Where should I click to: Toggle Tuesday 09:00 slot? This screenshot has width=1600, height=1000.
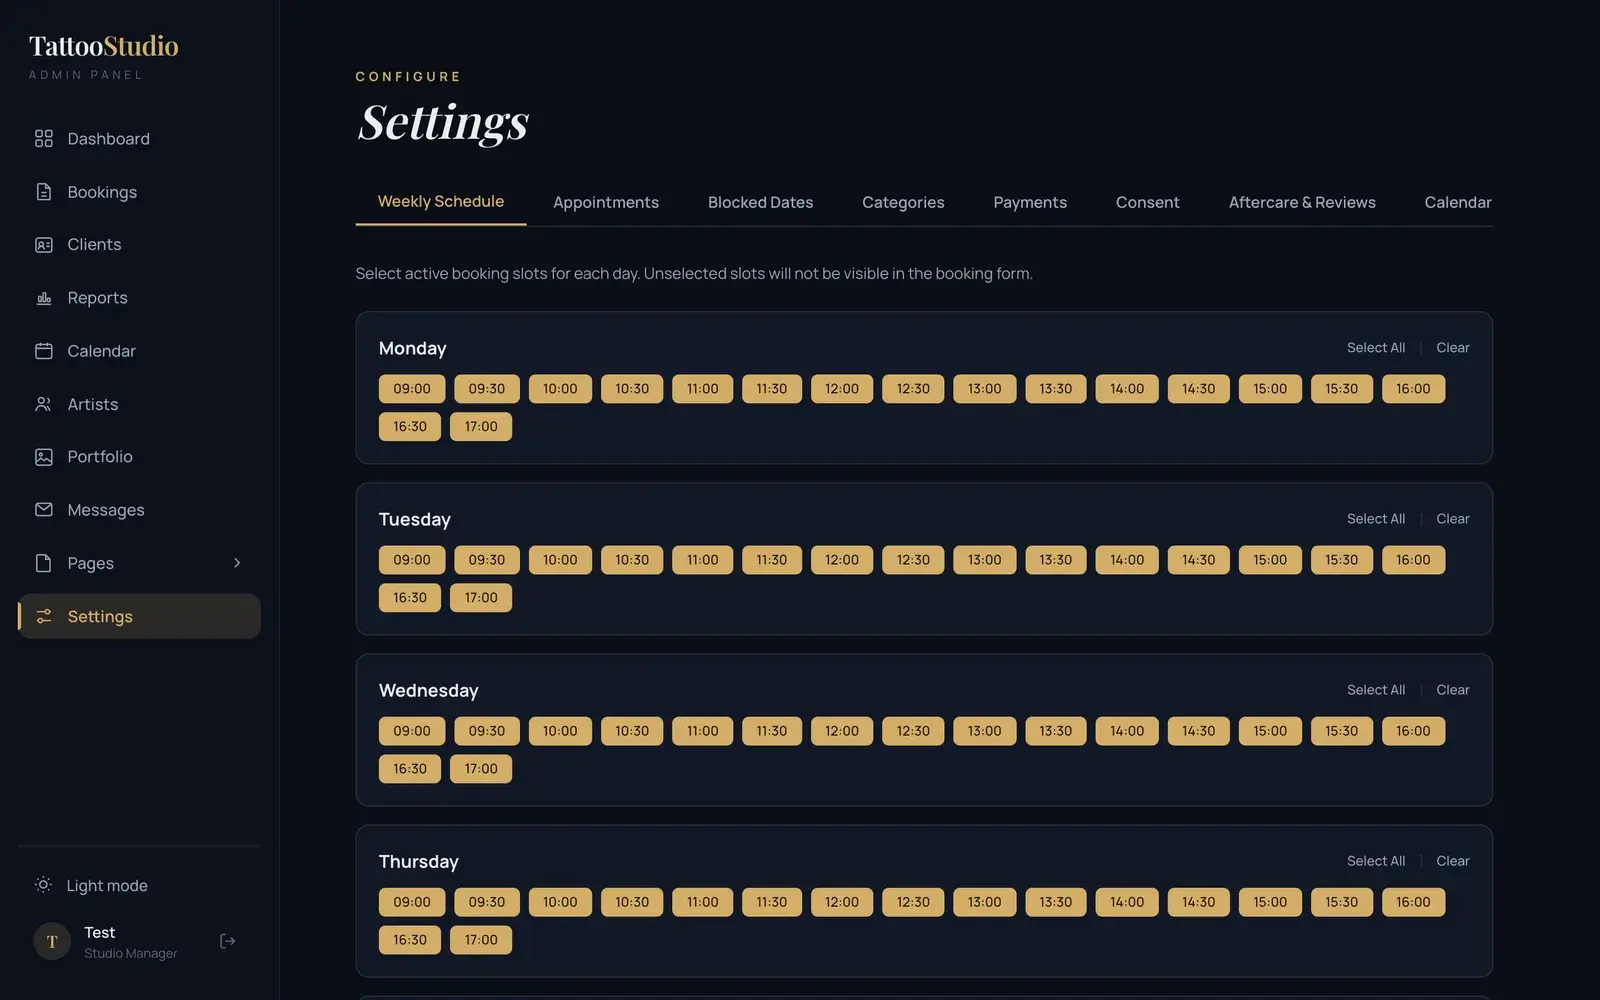[412, 560]
